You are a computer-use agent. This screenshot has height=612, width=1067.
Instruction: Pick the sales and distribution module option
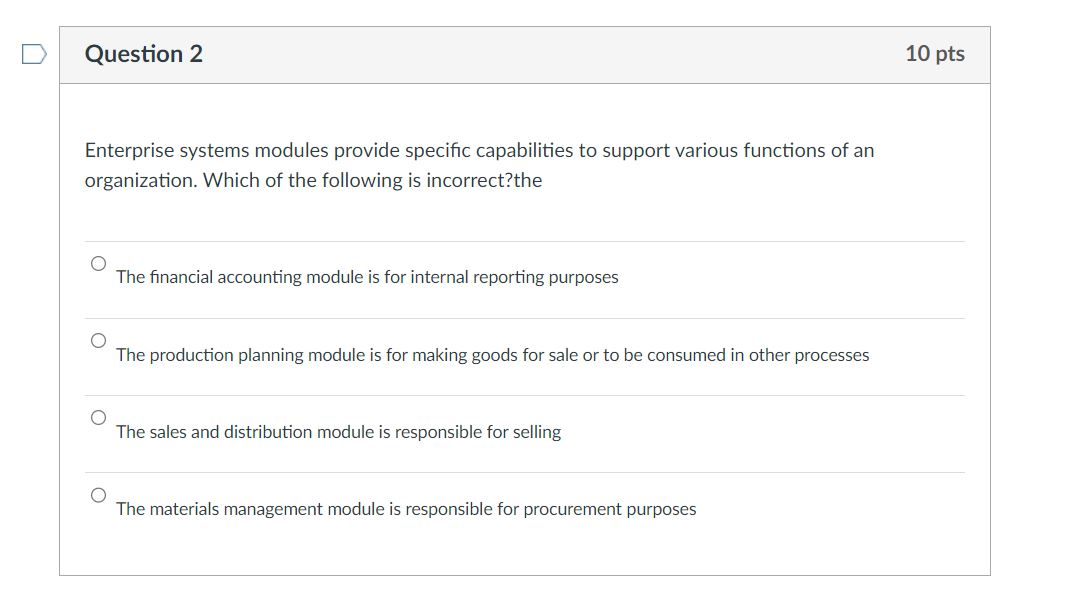98,417
